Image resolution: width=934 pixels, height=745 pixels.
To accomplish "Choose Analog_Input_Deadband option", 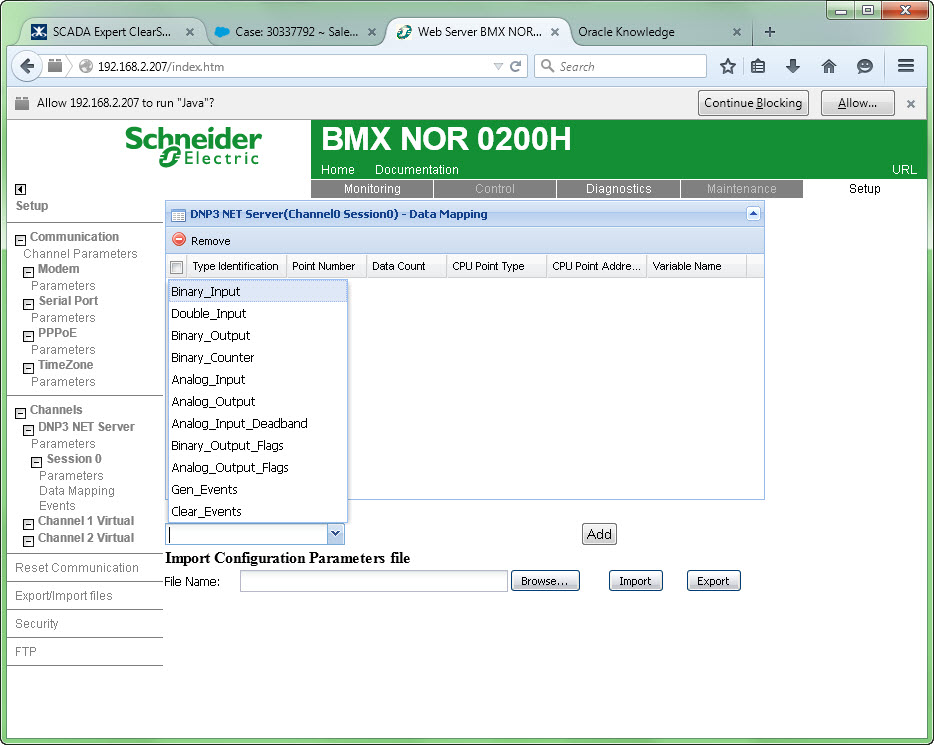I will tap(257, 423).
